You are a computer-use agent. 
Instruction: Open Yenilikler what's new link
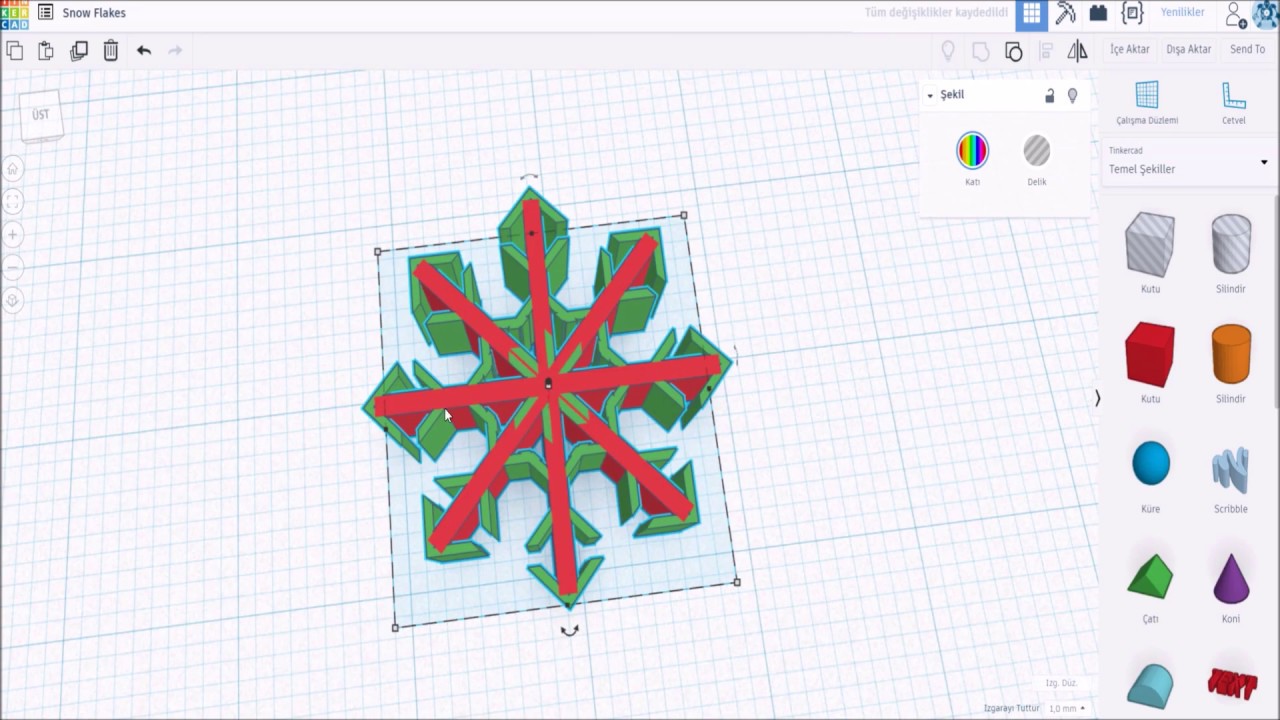[x=1182, y=13]
